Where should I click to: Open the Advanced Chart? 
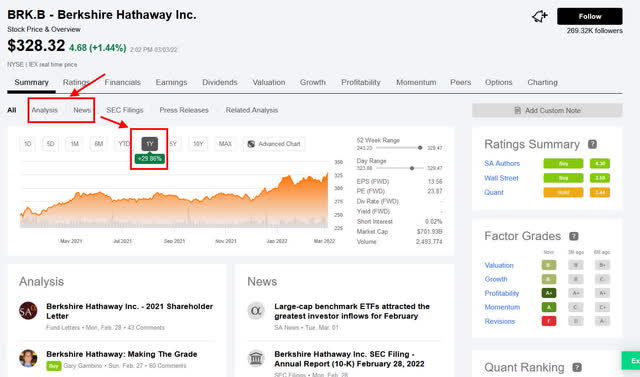click(x=274, y=144)
